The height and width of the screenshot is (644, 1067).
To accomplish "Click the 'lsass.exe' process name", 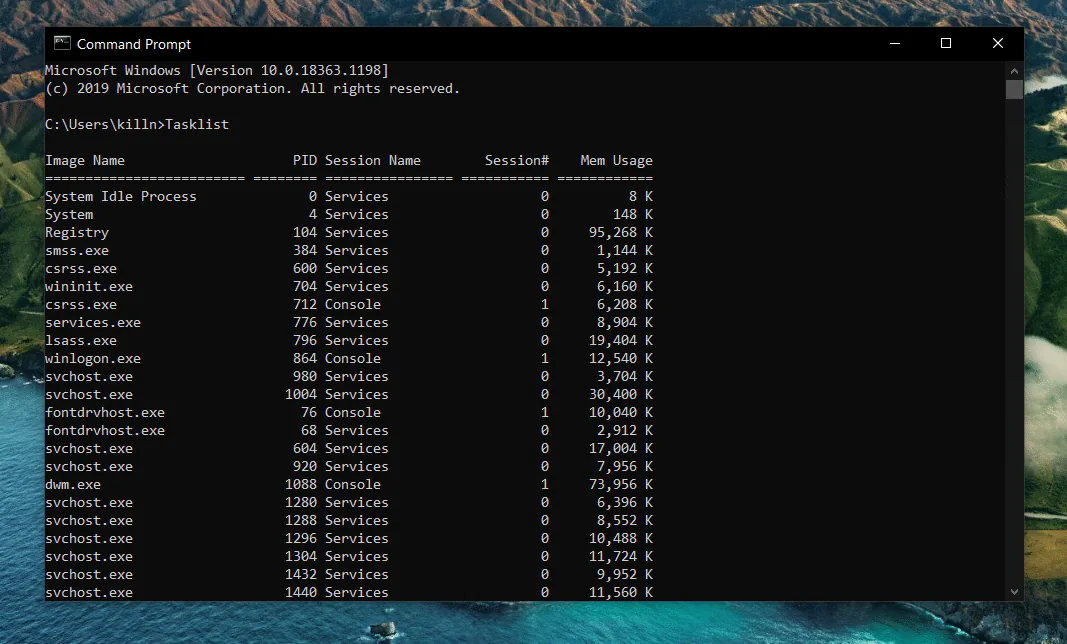I will (x=81, y=340).
